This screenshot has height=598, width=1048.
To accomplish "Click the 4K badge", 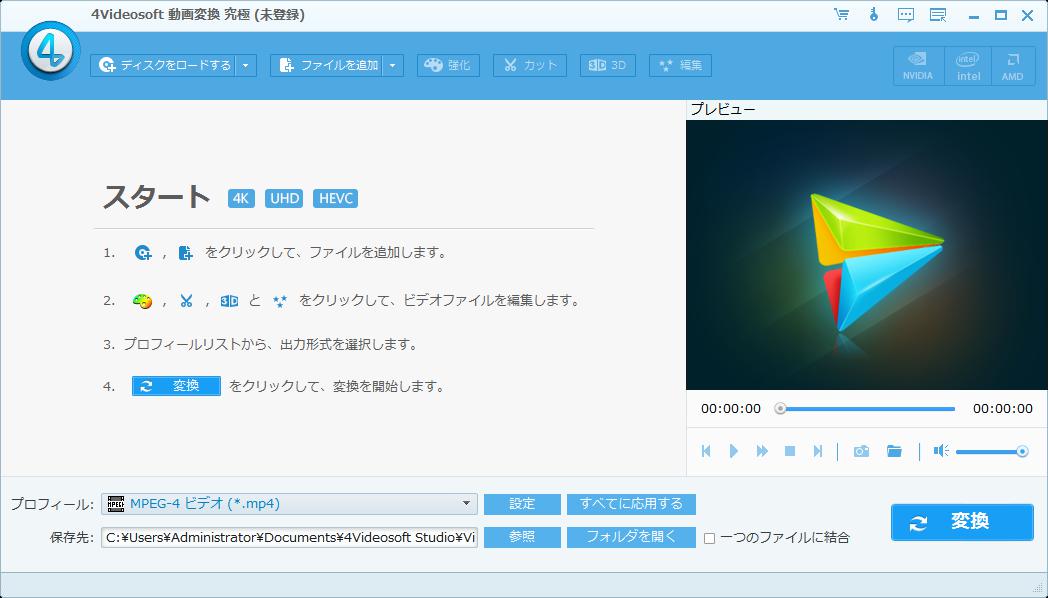I will pos(241,198).
